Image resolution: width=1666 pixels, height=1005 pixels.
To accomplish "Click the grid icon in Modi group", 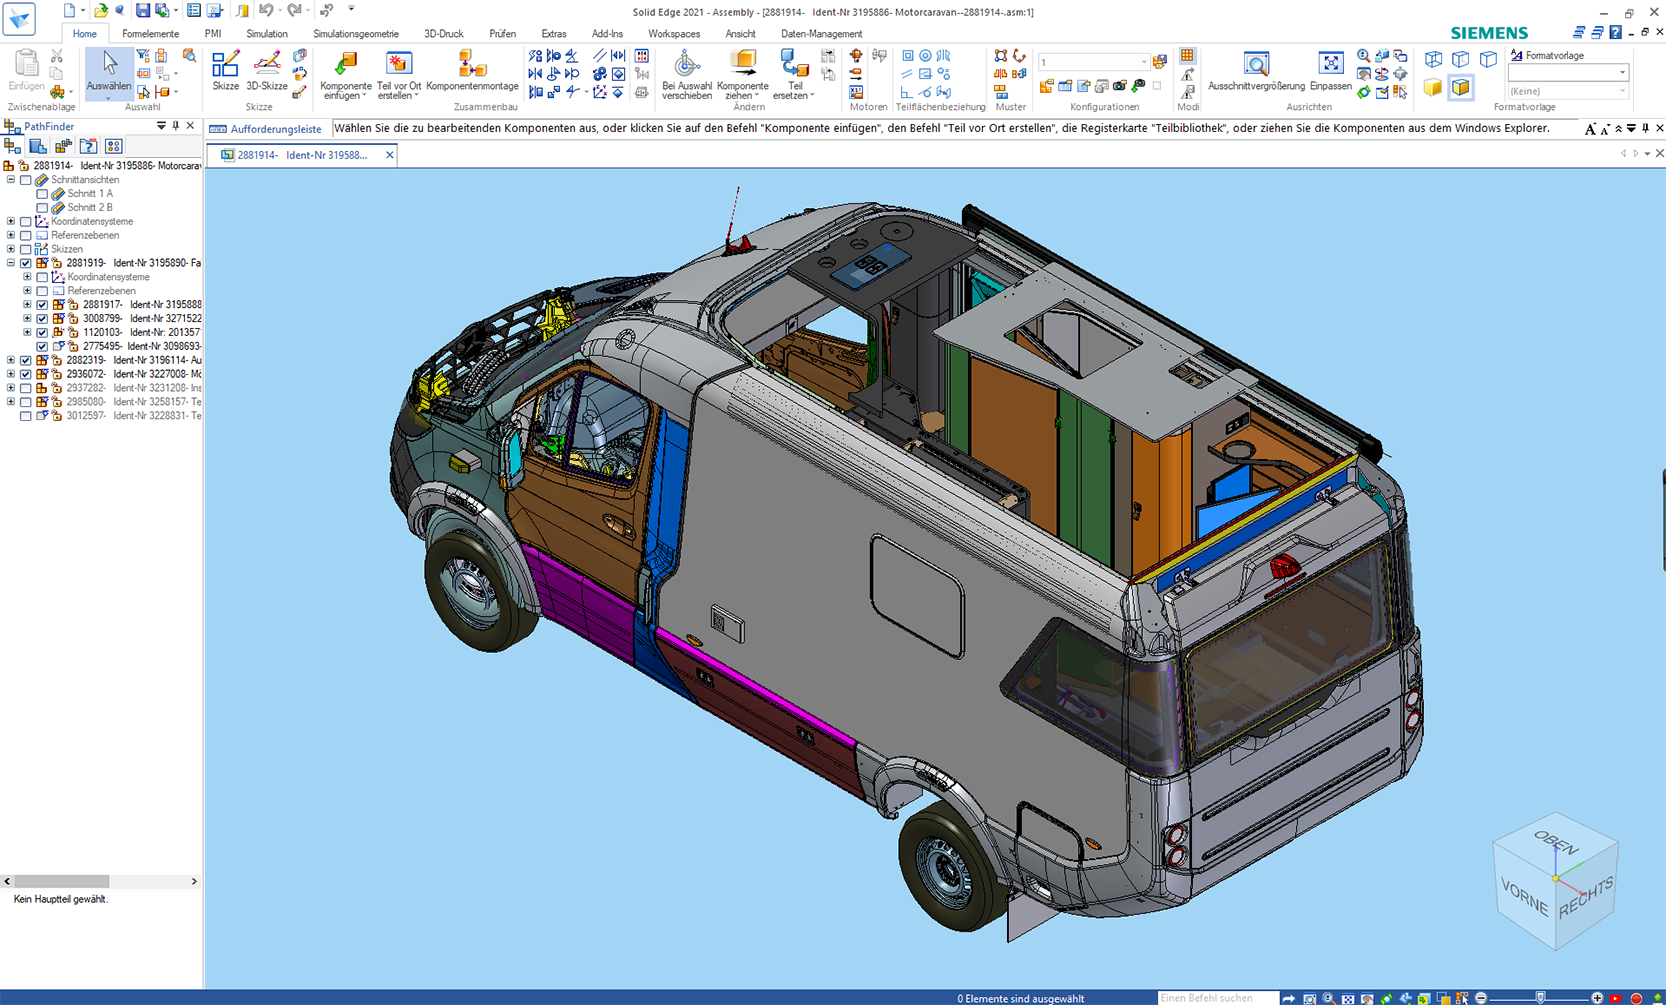I will point(1187,56).
